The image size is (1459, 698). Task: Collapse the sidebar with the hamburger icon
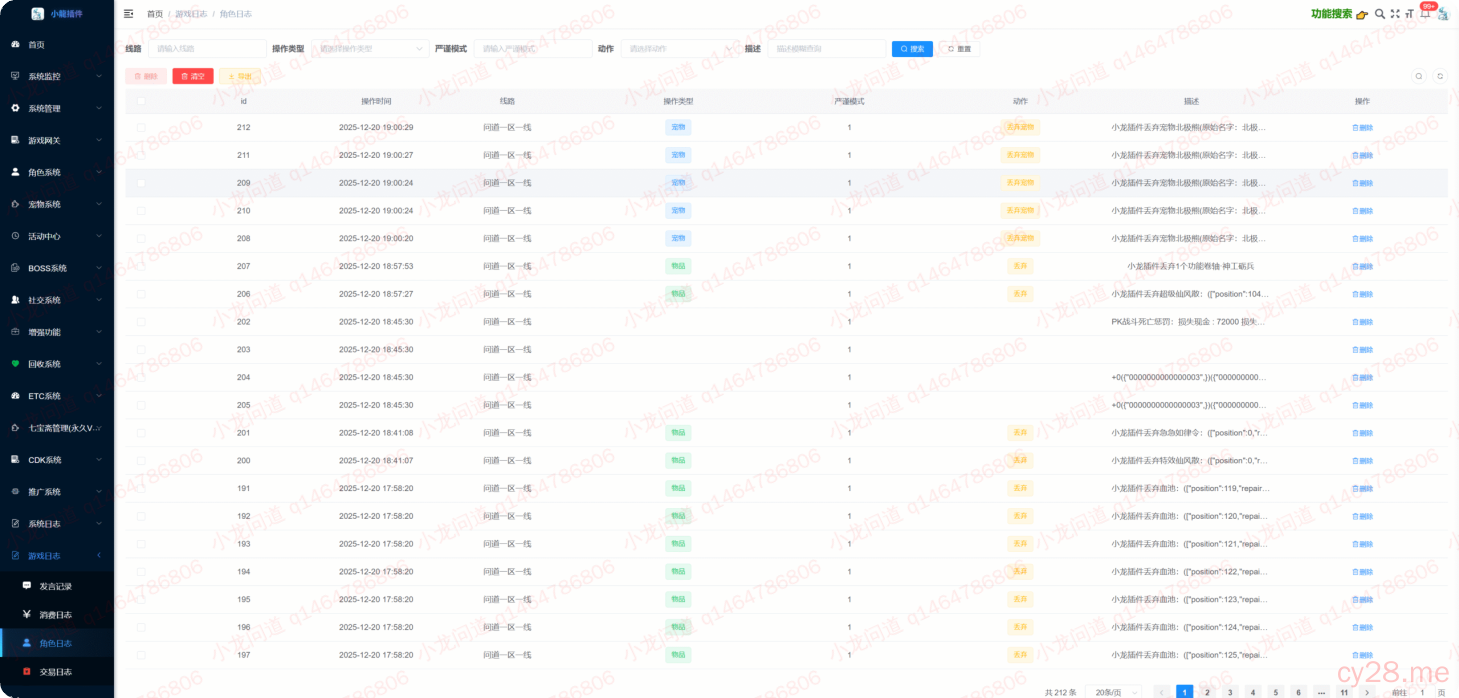tap(128, 14)
